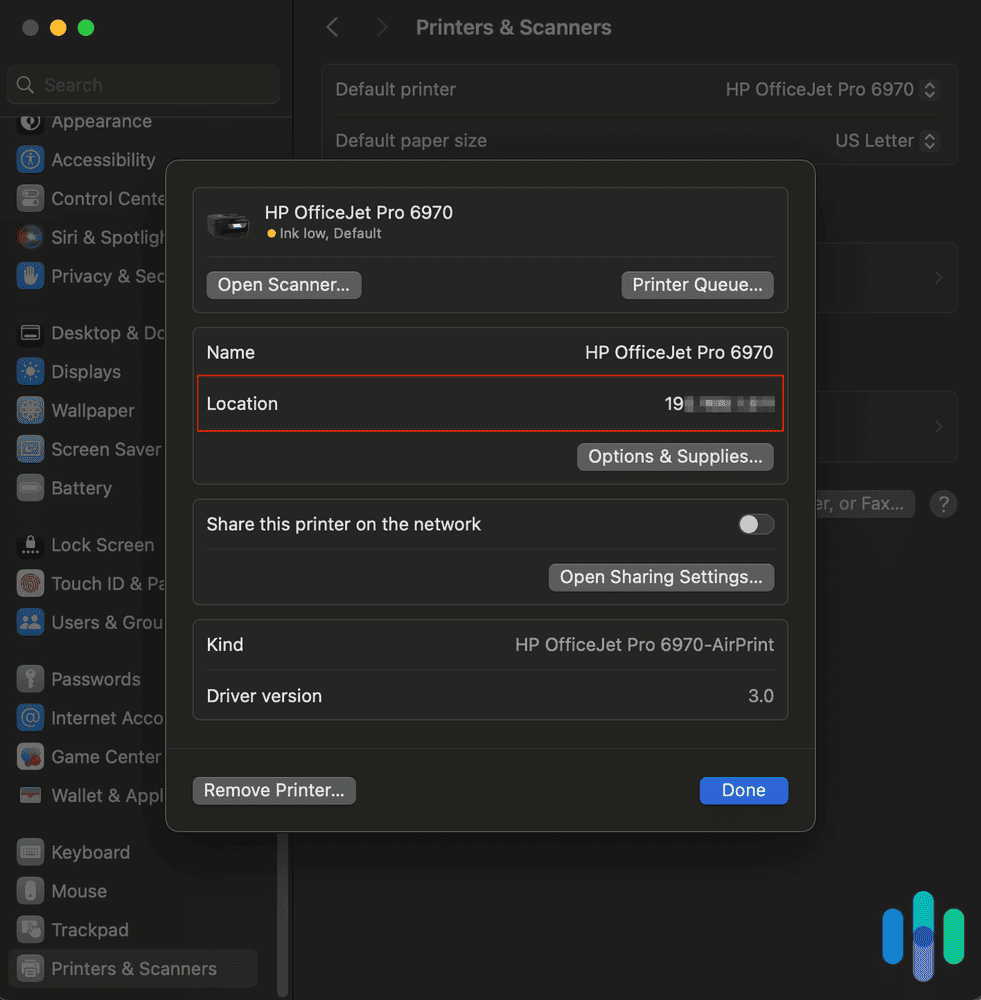
Task: Enable Share this printer on the network
Action: (756, 524)
